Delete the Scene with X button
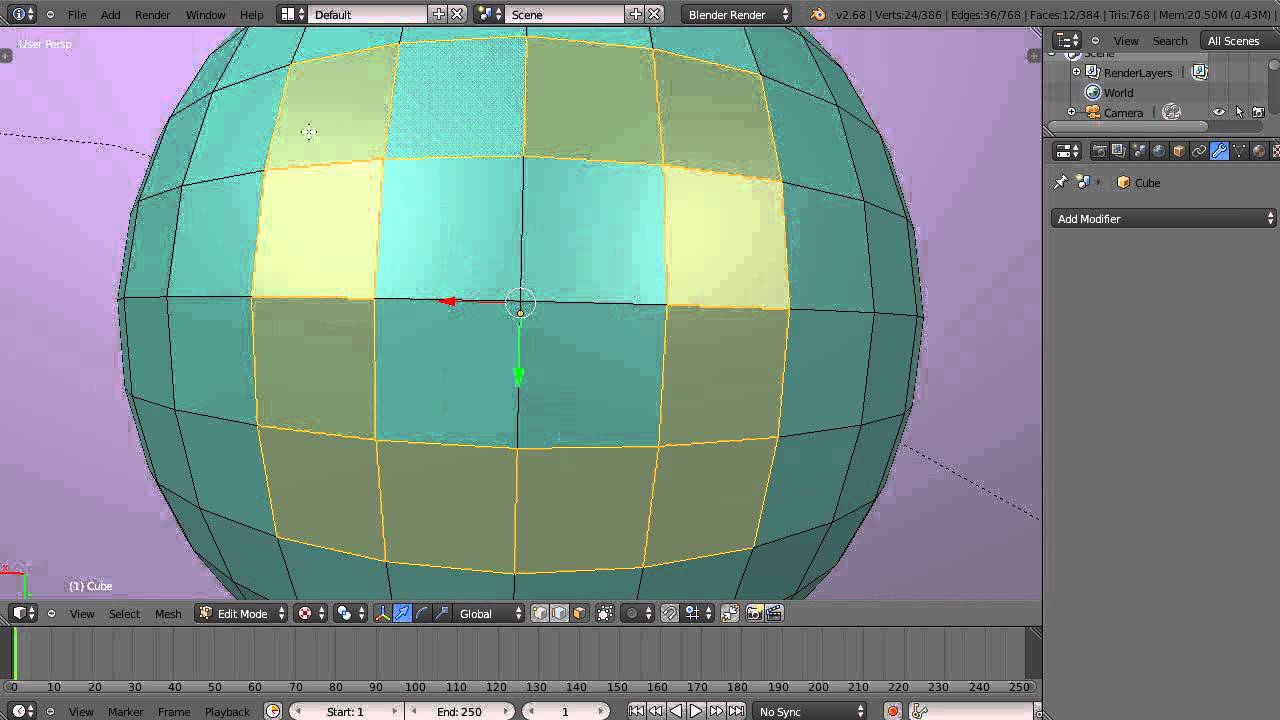 pyautogui.click(x=654, y=14)
